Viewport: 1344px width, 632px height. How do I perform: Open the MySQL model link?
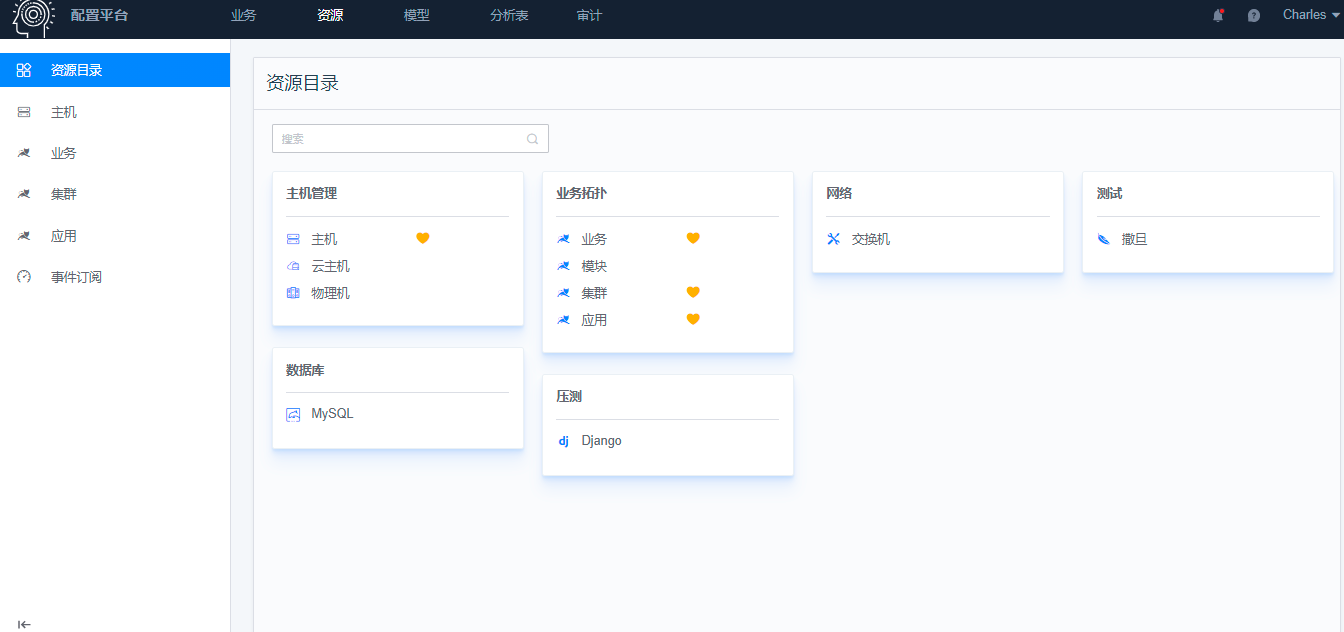pyautogui.click(x=332, y=414)
